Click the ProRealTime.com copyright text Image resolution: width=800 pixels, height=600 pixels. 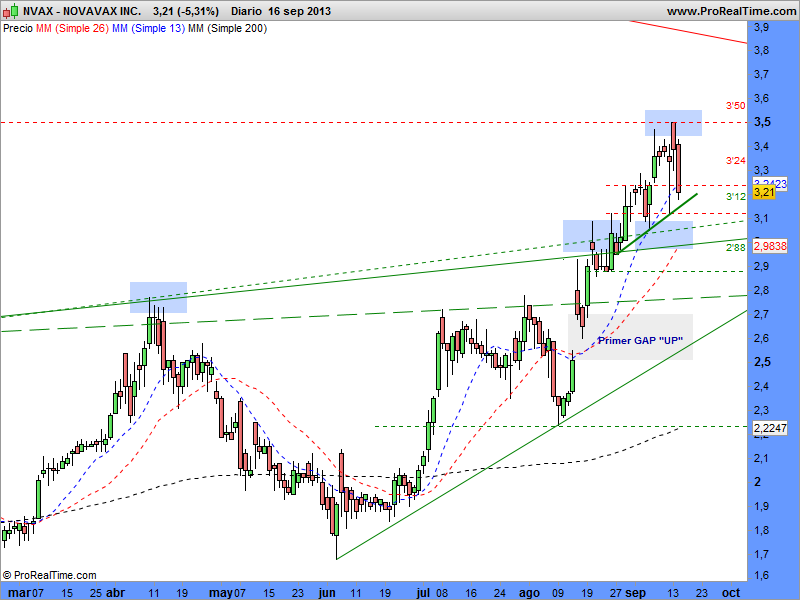click(x=49, y=575)
